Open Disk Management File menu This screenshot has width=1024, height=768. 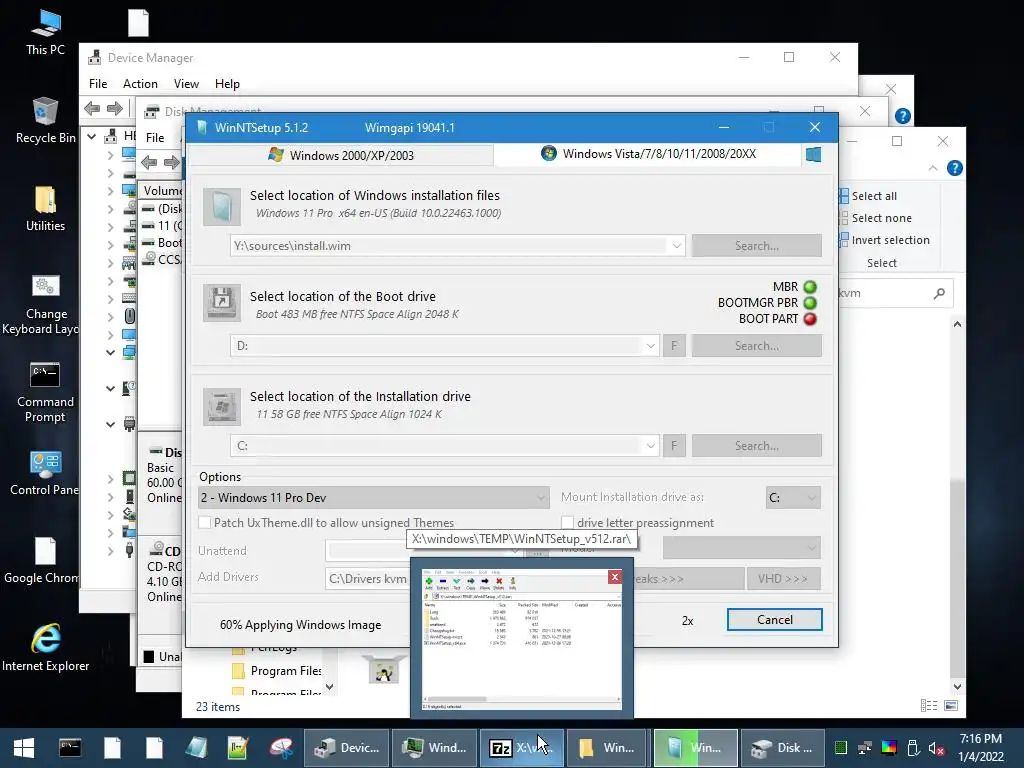(x=155, y=138)
